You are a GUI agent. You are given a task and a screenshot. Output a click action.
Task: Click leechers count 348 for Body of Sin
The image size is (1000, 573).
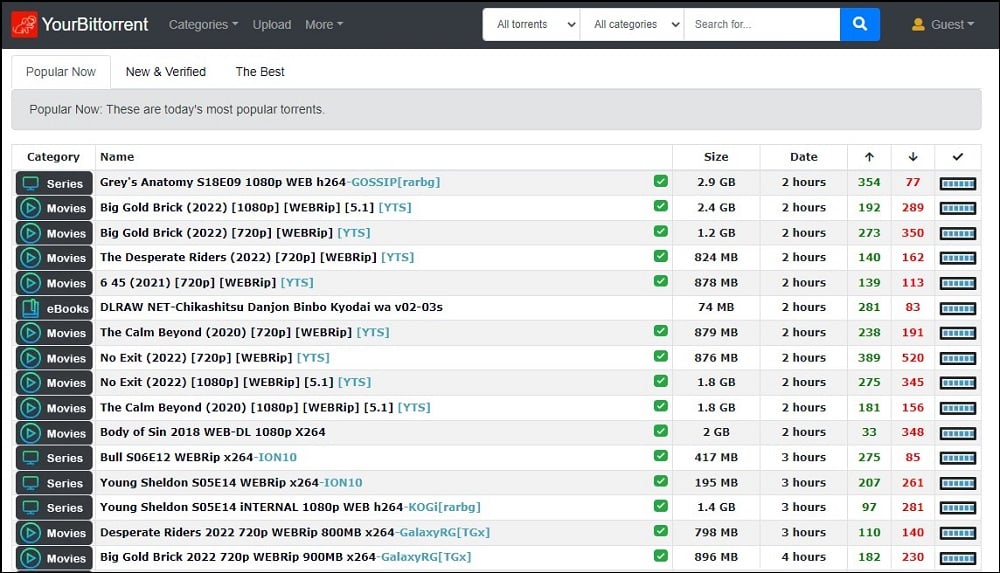[913, 433]
